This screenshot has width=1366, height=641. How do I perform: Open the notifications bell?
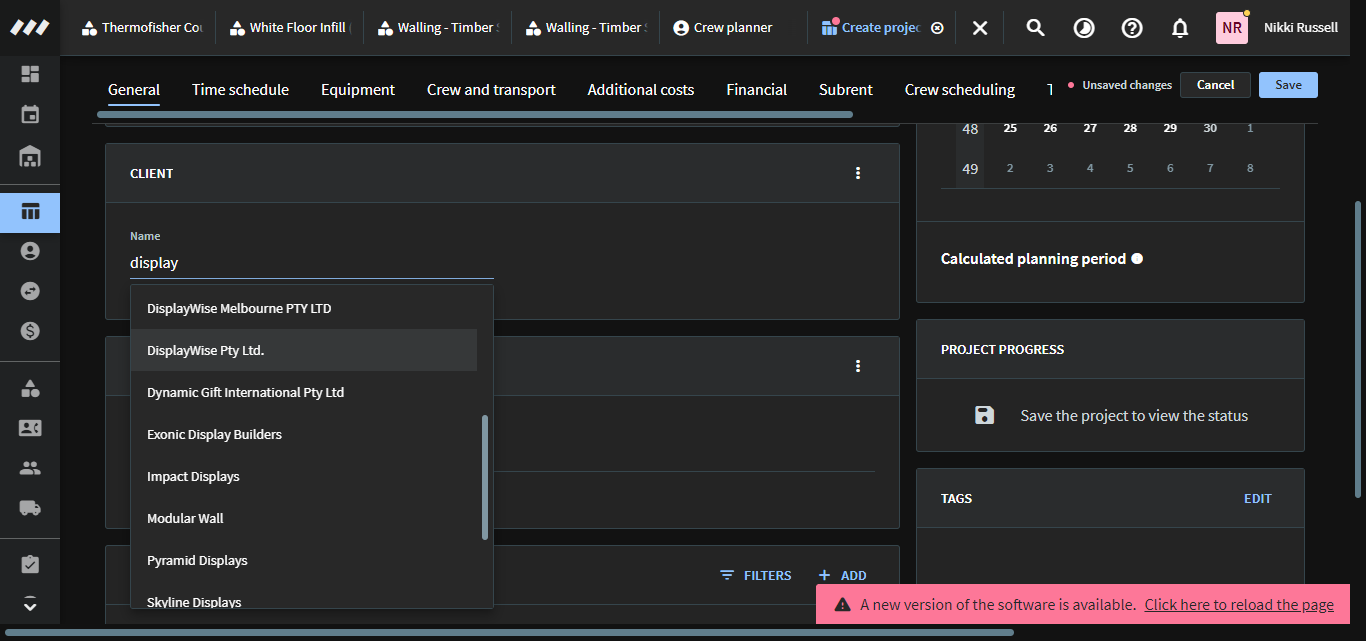[1180, 28]
